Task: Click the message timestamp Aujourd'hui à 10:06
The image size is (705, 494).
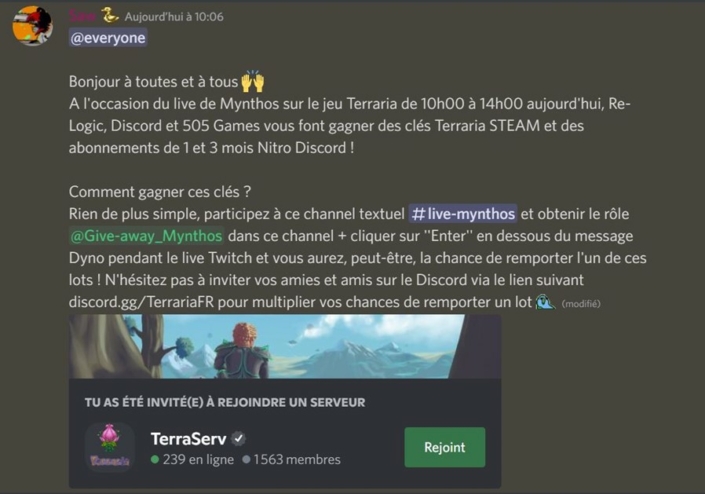Action: 174,17
